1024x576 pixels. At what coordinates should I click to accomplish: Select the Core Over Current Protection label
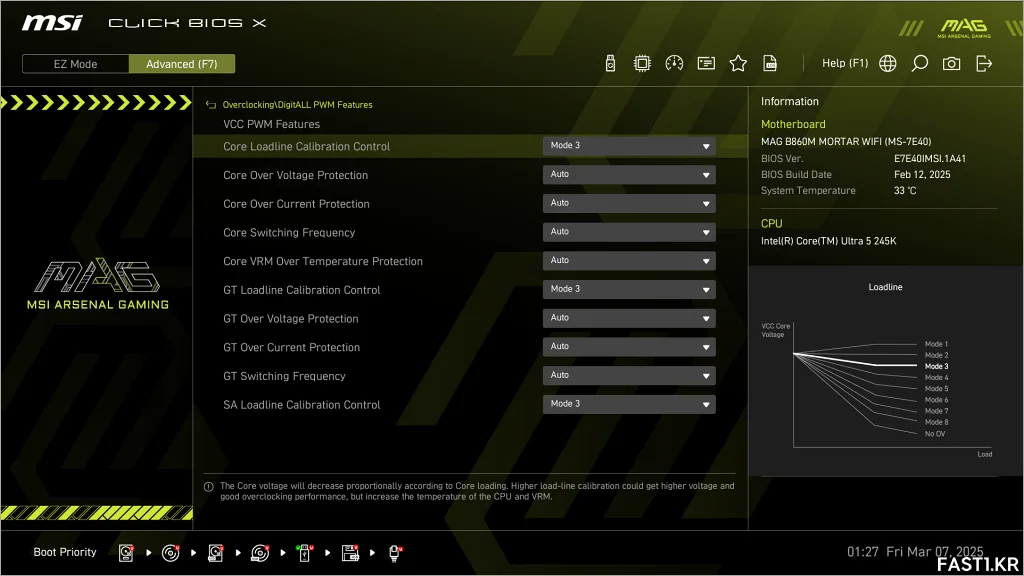(x=296, y=204)
